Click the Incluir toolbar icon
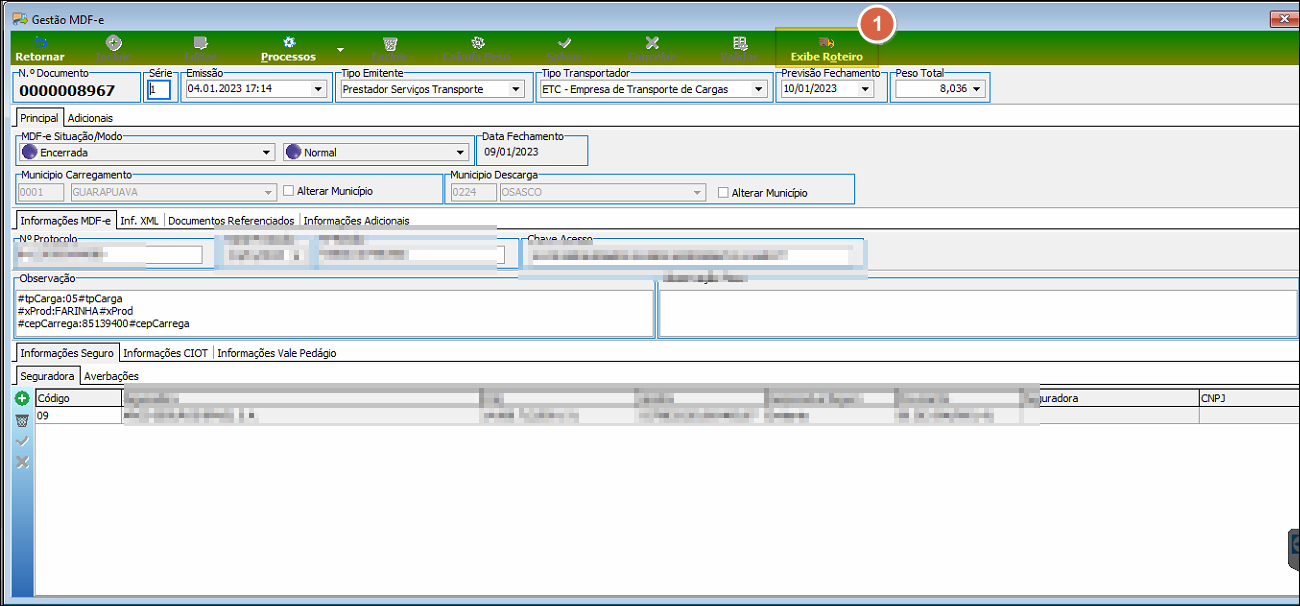Screen dimensions: 1300x606 [114, 43]
